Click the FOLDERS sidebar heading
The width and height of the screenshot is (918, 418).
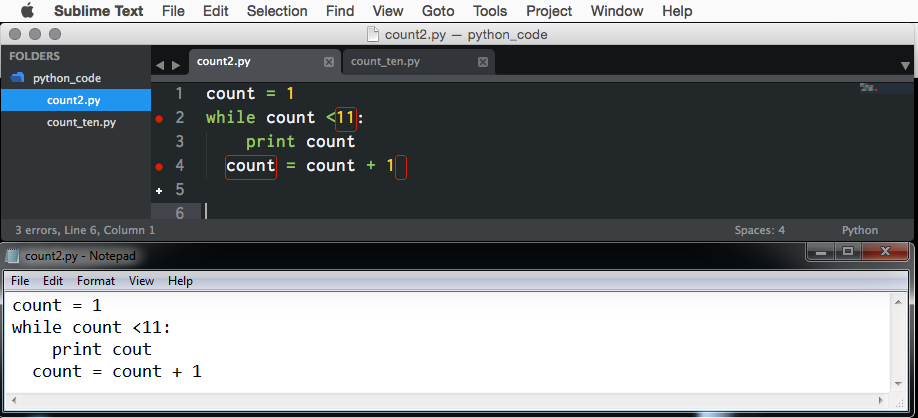point(35,56)
